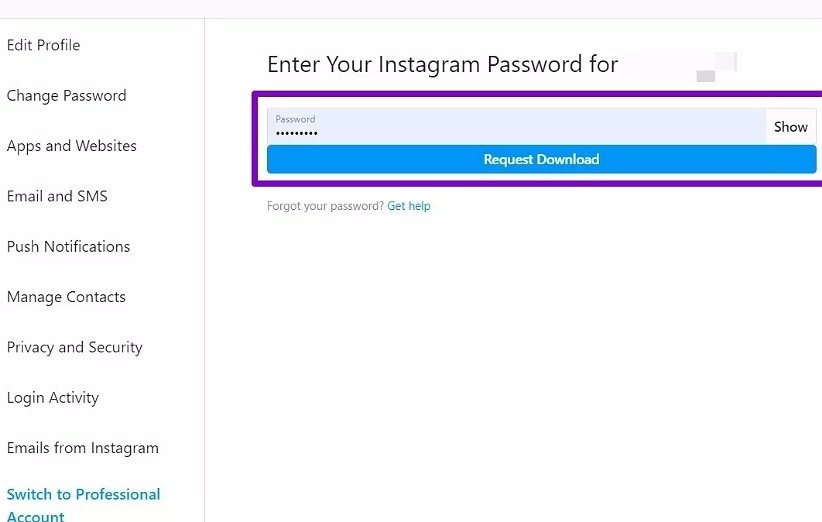Navigate to Push Notifications settings
Image resolution: width=822 pixels, height=522 pixels.
coord(68,246)
